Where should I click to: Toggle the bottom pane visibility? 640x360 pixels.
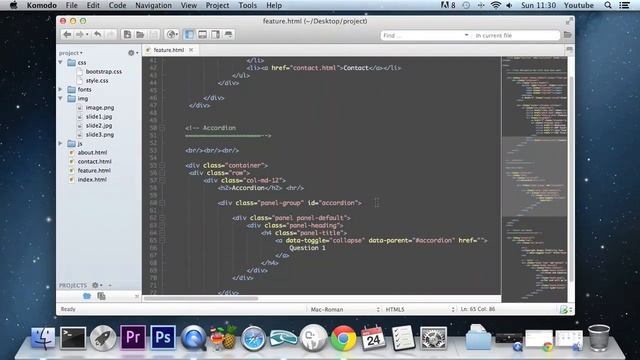tap(202, 35)
